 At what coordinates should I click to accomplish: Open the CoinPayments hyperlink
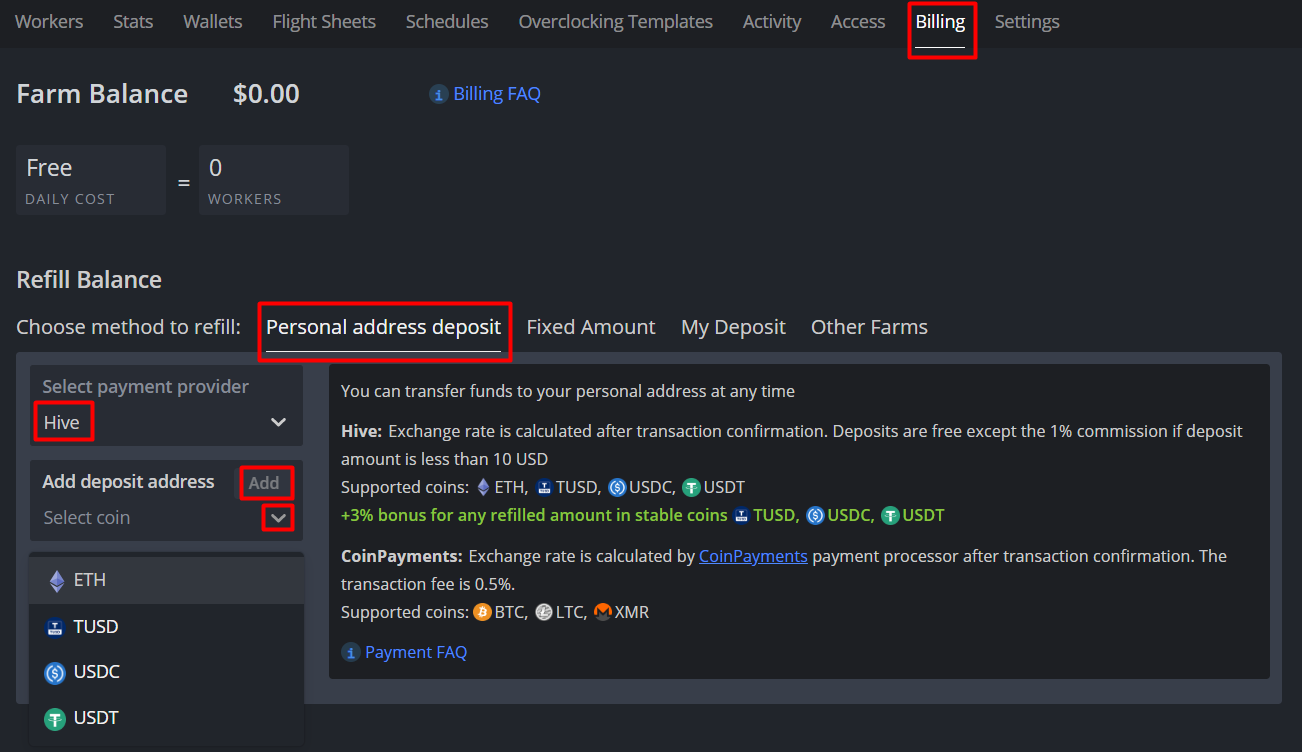tap(752, 556)
